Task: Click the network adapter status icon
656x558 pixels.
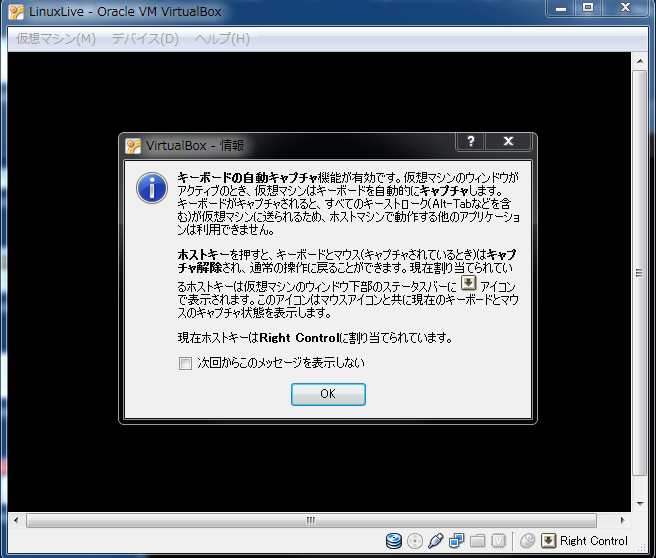Action: [456, 541]
